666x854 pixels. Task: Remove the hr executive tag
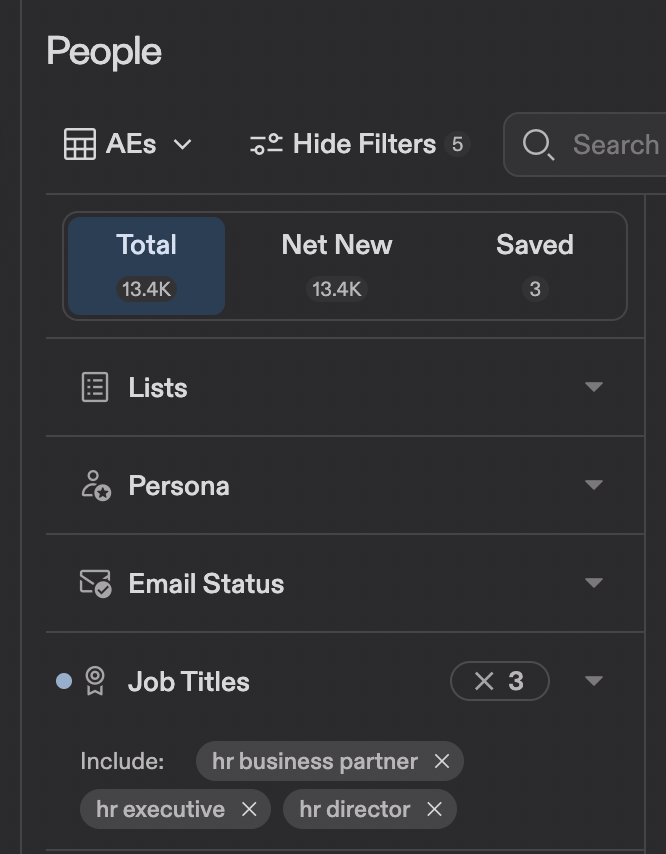click(x=249, y=809)
